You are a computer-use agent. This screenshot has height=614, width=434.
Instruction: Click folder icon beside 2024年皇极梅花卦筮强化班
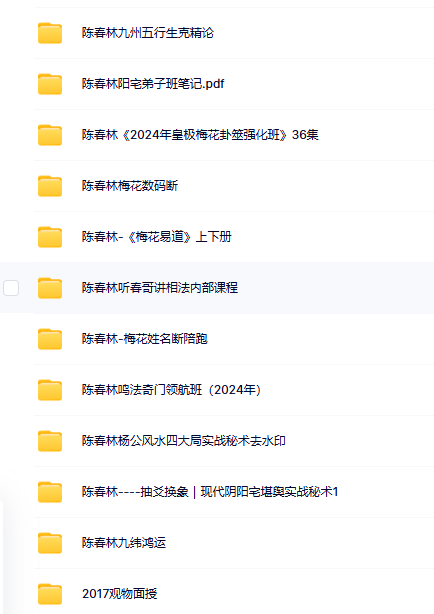click(50, 135)
